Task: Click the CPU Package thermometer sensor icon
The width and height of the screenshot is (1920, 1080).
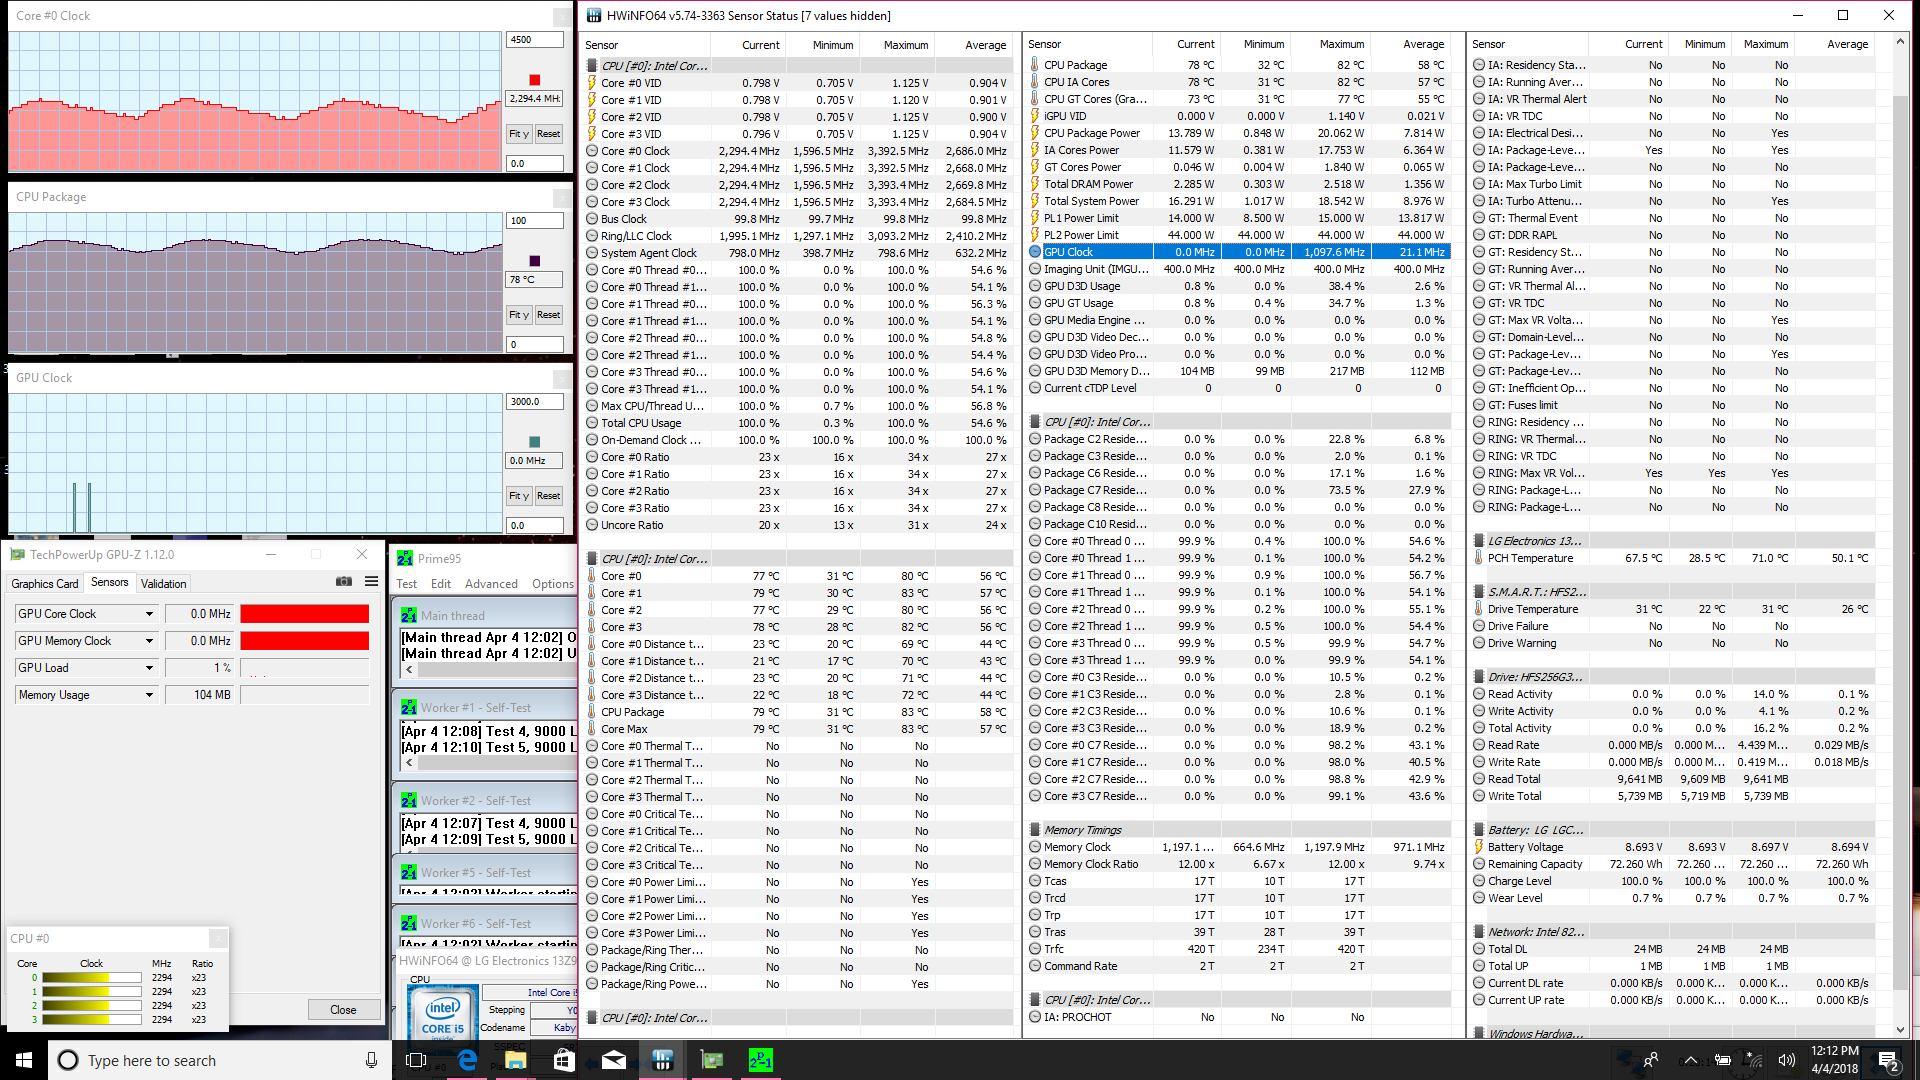Action: (x=1035, y=65)
